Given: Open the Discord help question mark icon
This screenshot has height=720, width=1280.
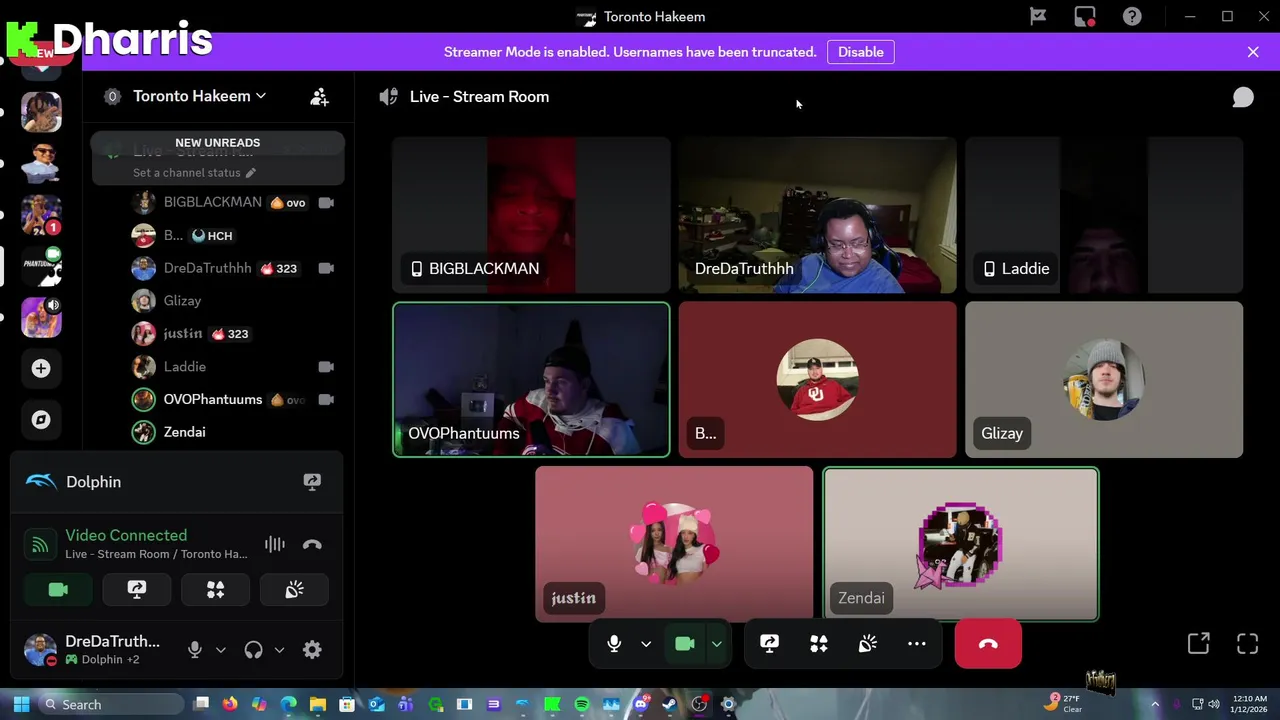Looking at the screenshot, I should click(x=1132, y=17).
